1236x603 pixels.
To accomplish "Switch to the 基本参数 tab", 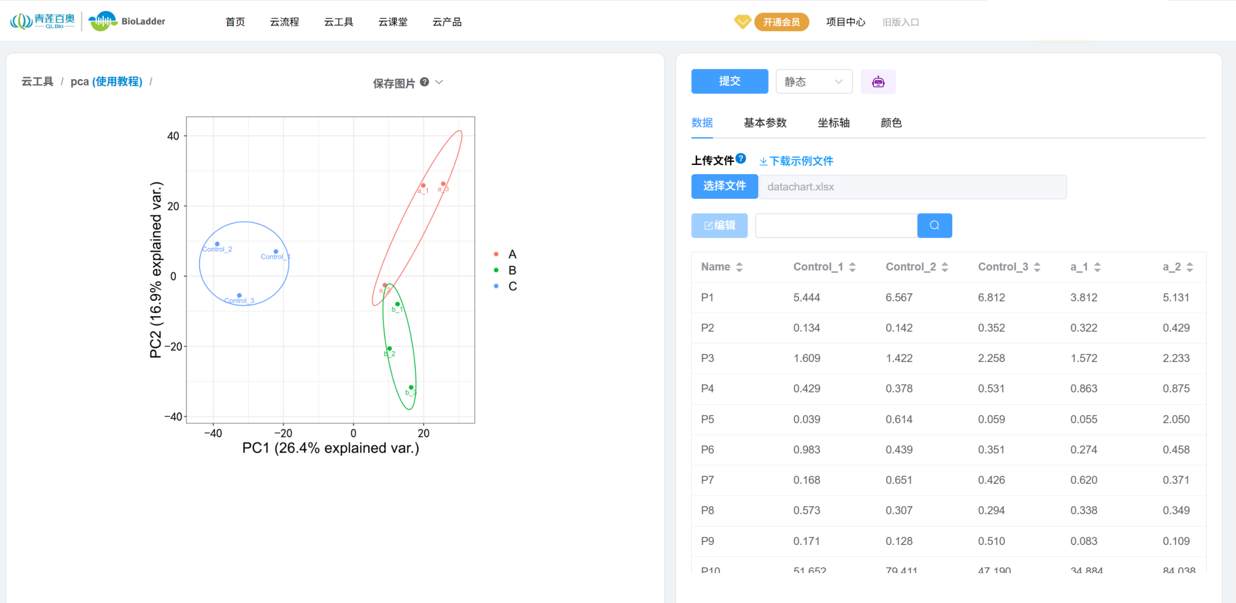I will (765, 123).
